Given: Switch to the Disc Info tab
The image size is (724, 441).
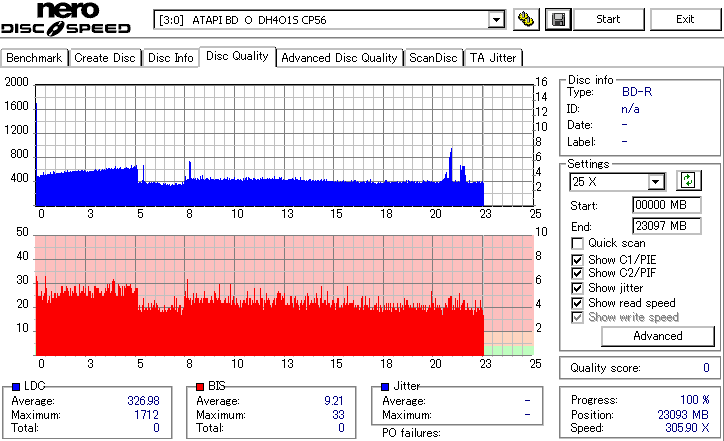Looking at the screenshot, I should click(170, 58).
